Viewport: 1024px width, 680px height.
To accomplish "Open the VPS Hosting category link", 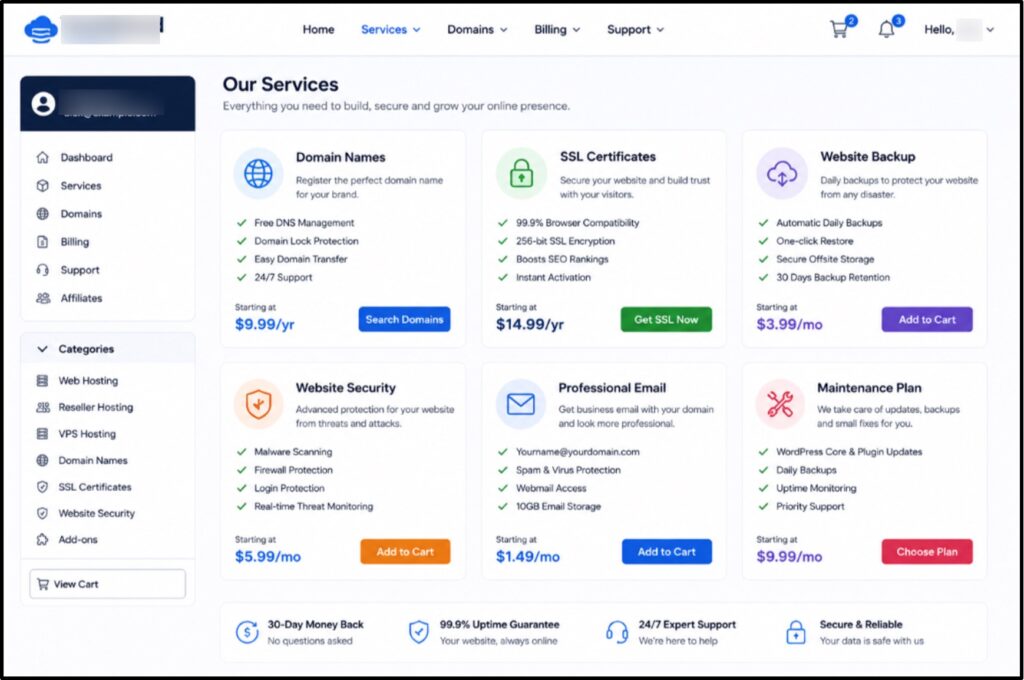I will [x=87, y=434].
